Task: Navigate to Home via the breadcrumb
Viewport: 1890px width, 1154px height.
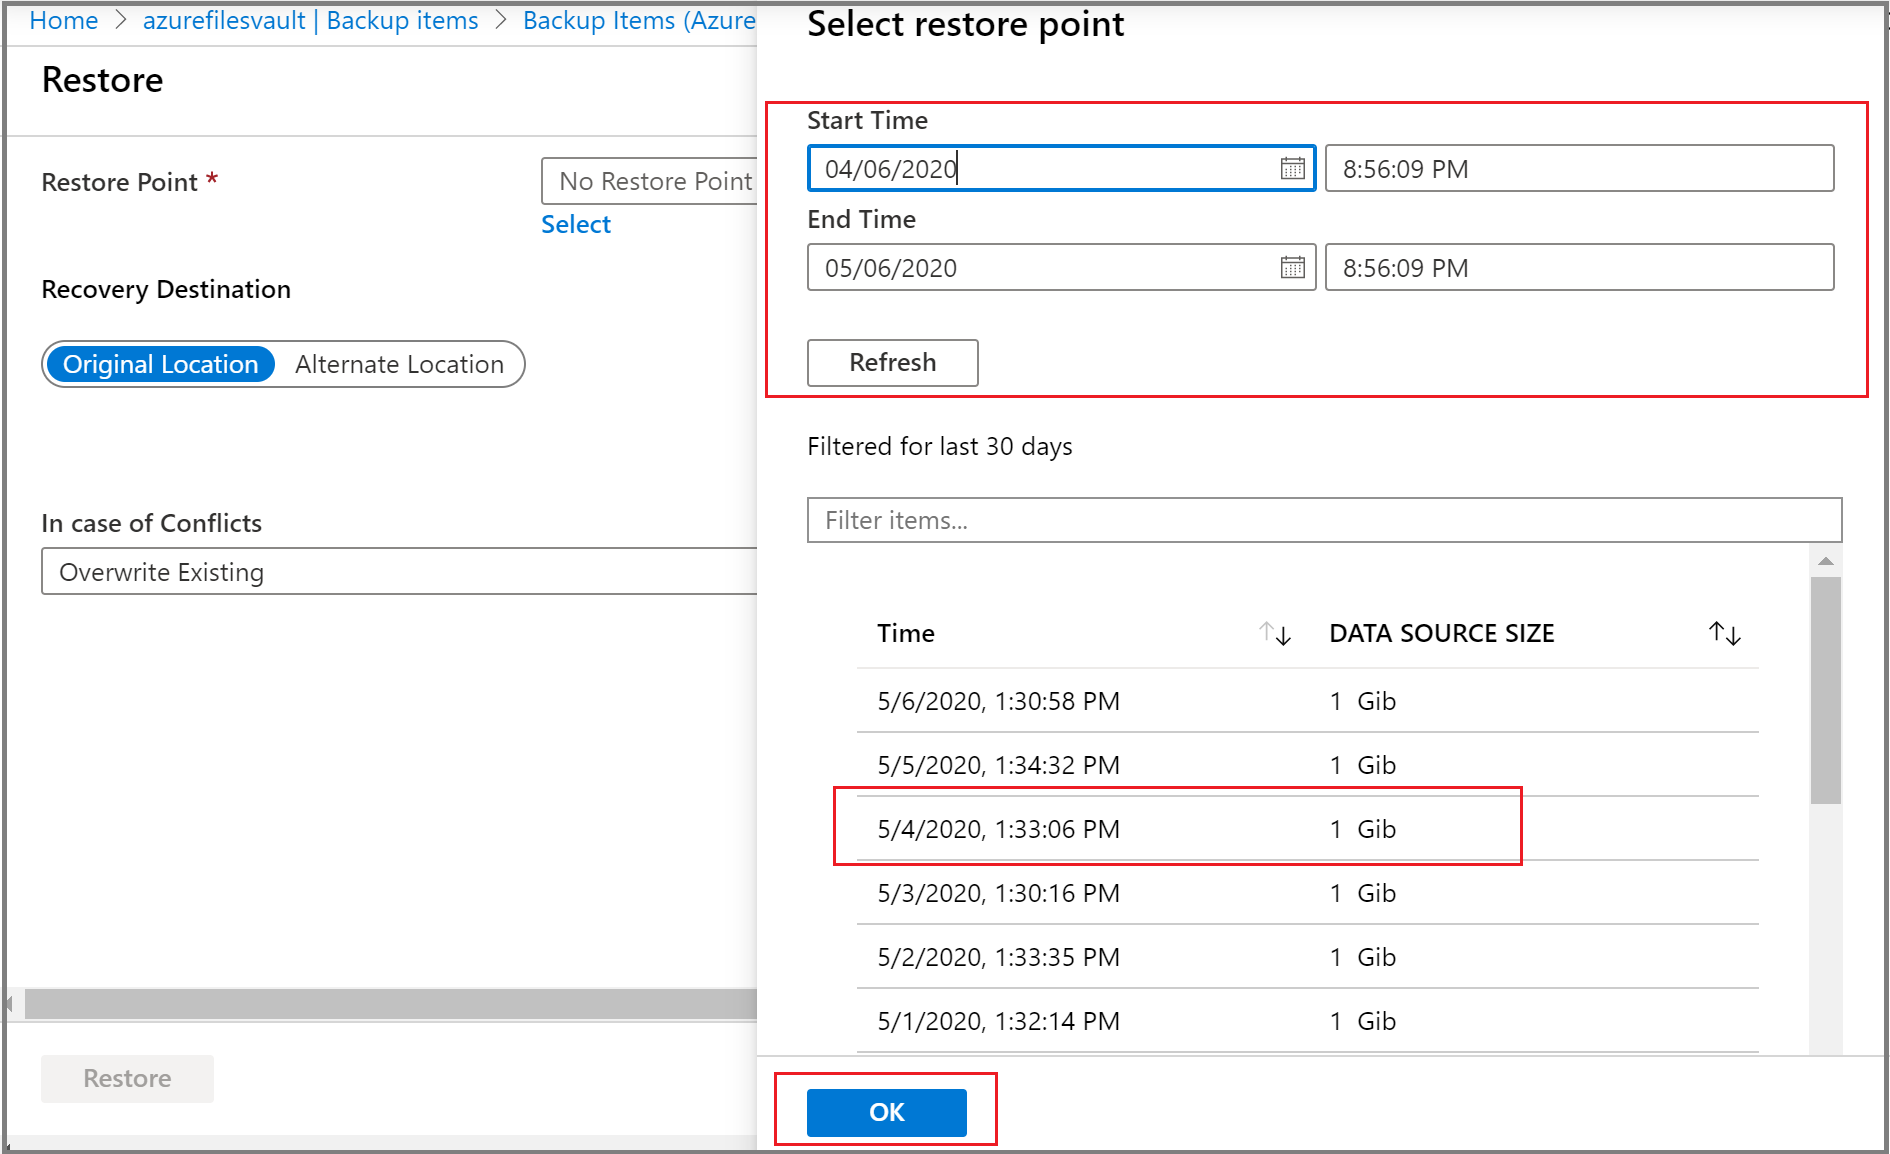Action: [62, 20]
